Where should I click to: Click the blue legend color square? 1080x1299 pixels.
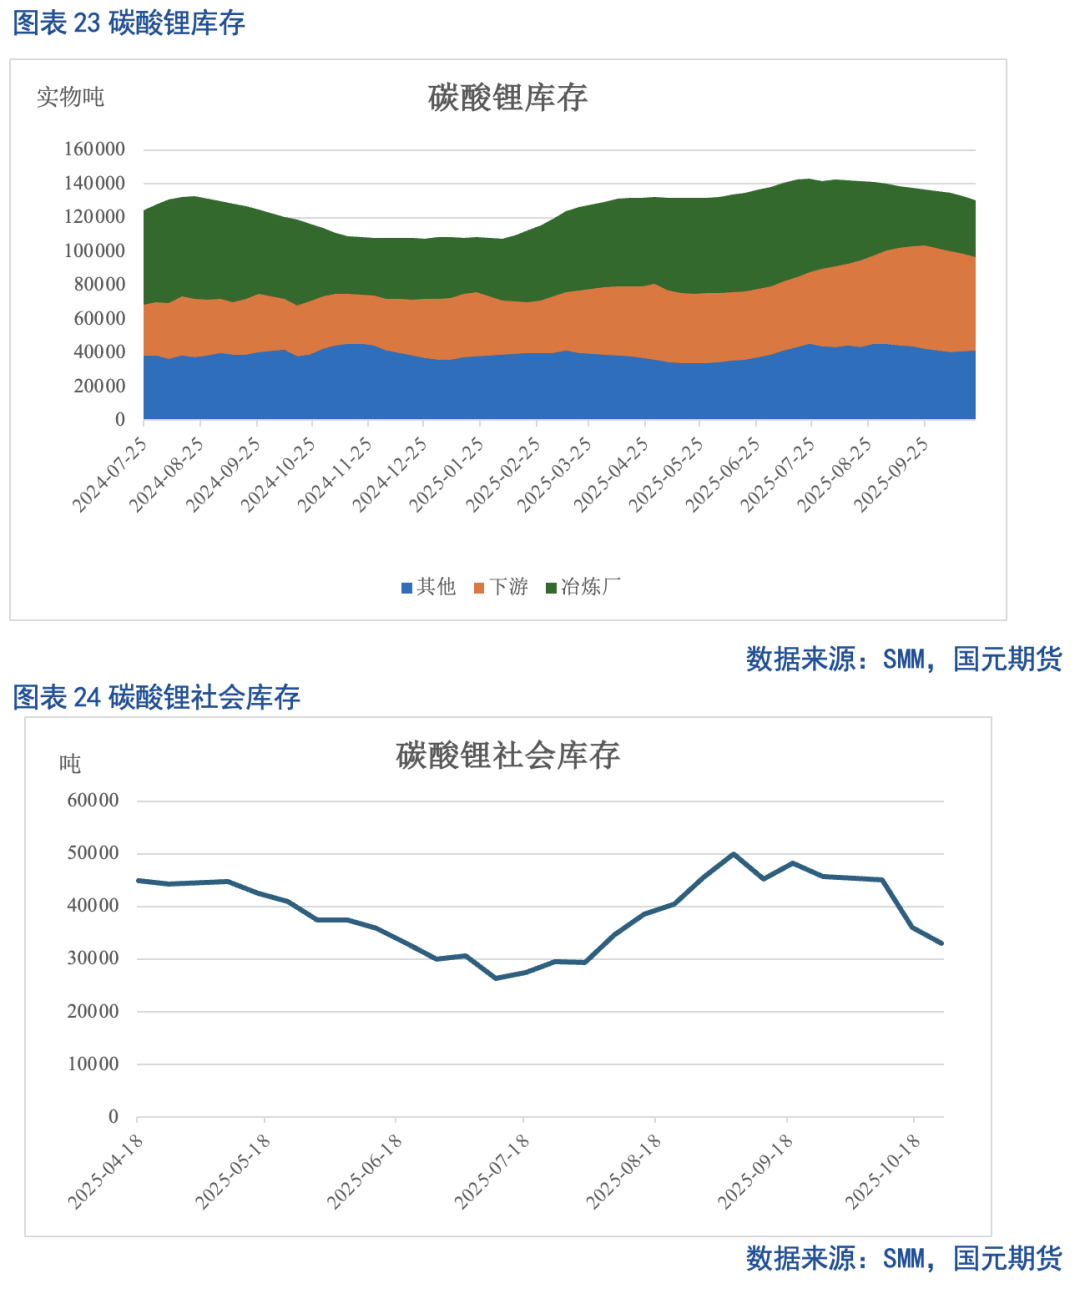pos(405,587)
